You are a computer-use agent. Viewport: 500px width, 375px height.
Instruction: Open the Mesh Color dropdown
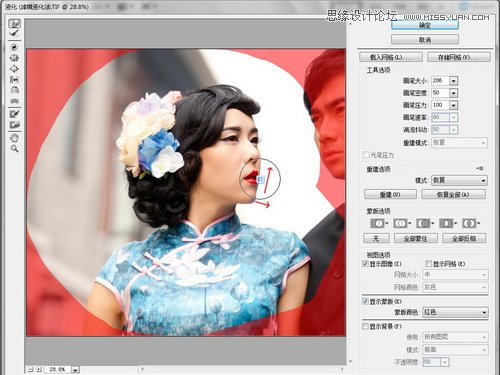455,287
